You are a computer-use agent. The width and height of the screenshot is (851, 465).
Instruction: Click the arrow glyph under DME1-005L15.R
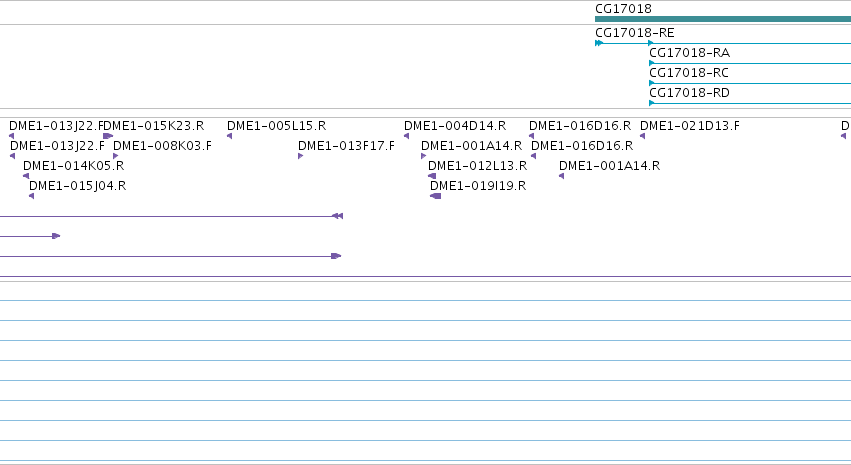coord(230,136)
